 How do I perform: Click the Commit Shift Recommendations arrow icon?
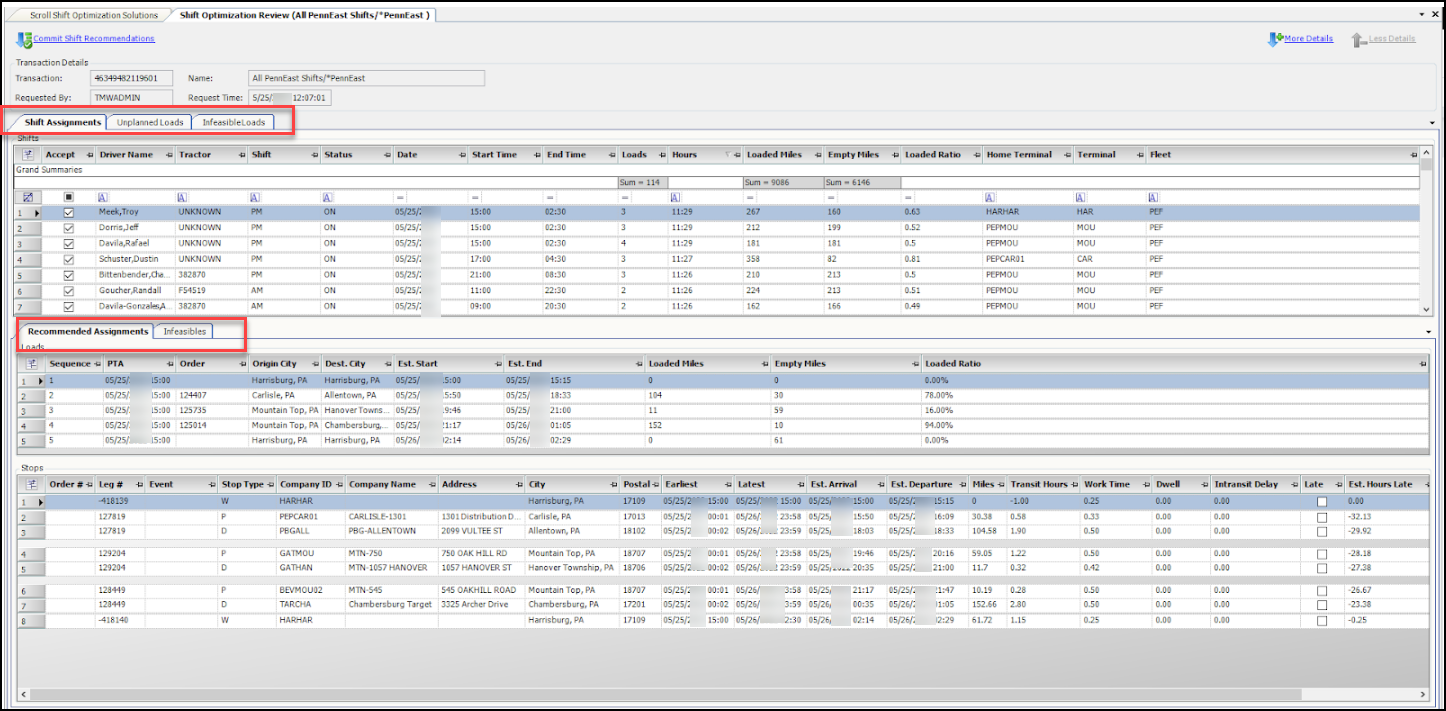(24, 40)
